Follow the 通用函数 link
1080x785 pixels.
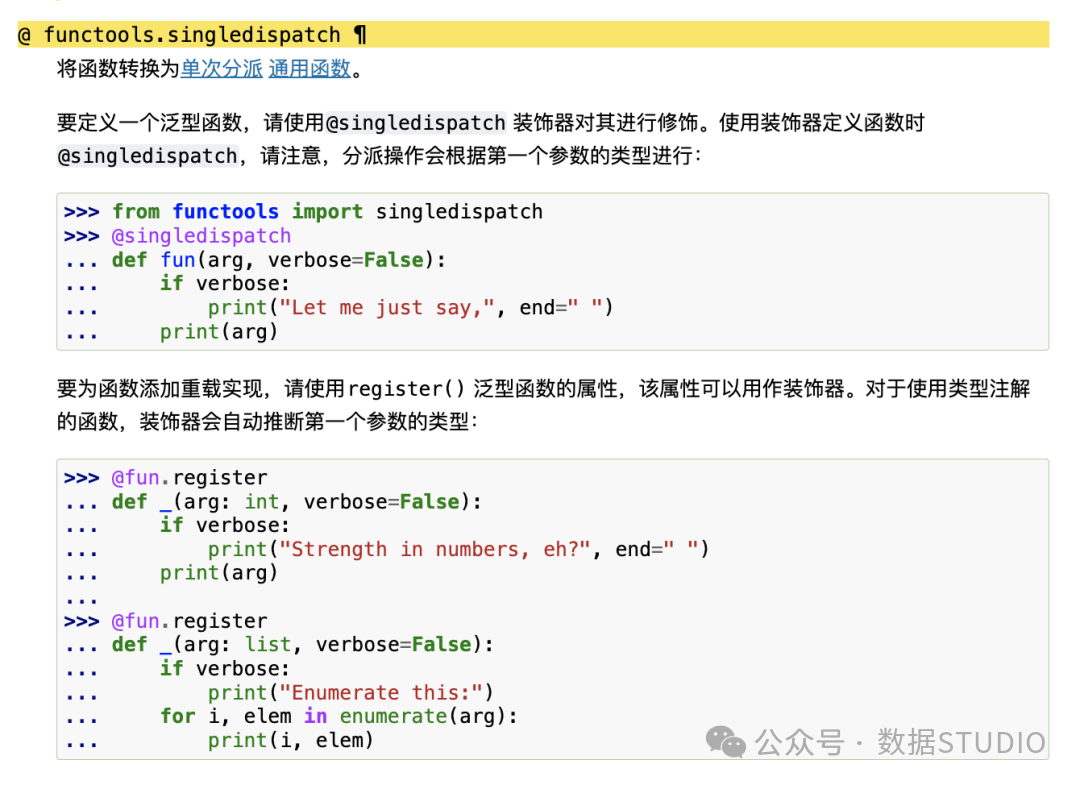[309, 69]
